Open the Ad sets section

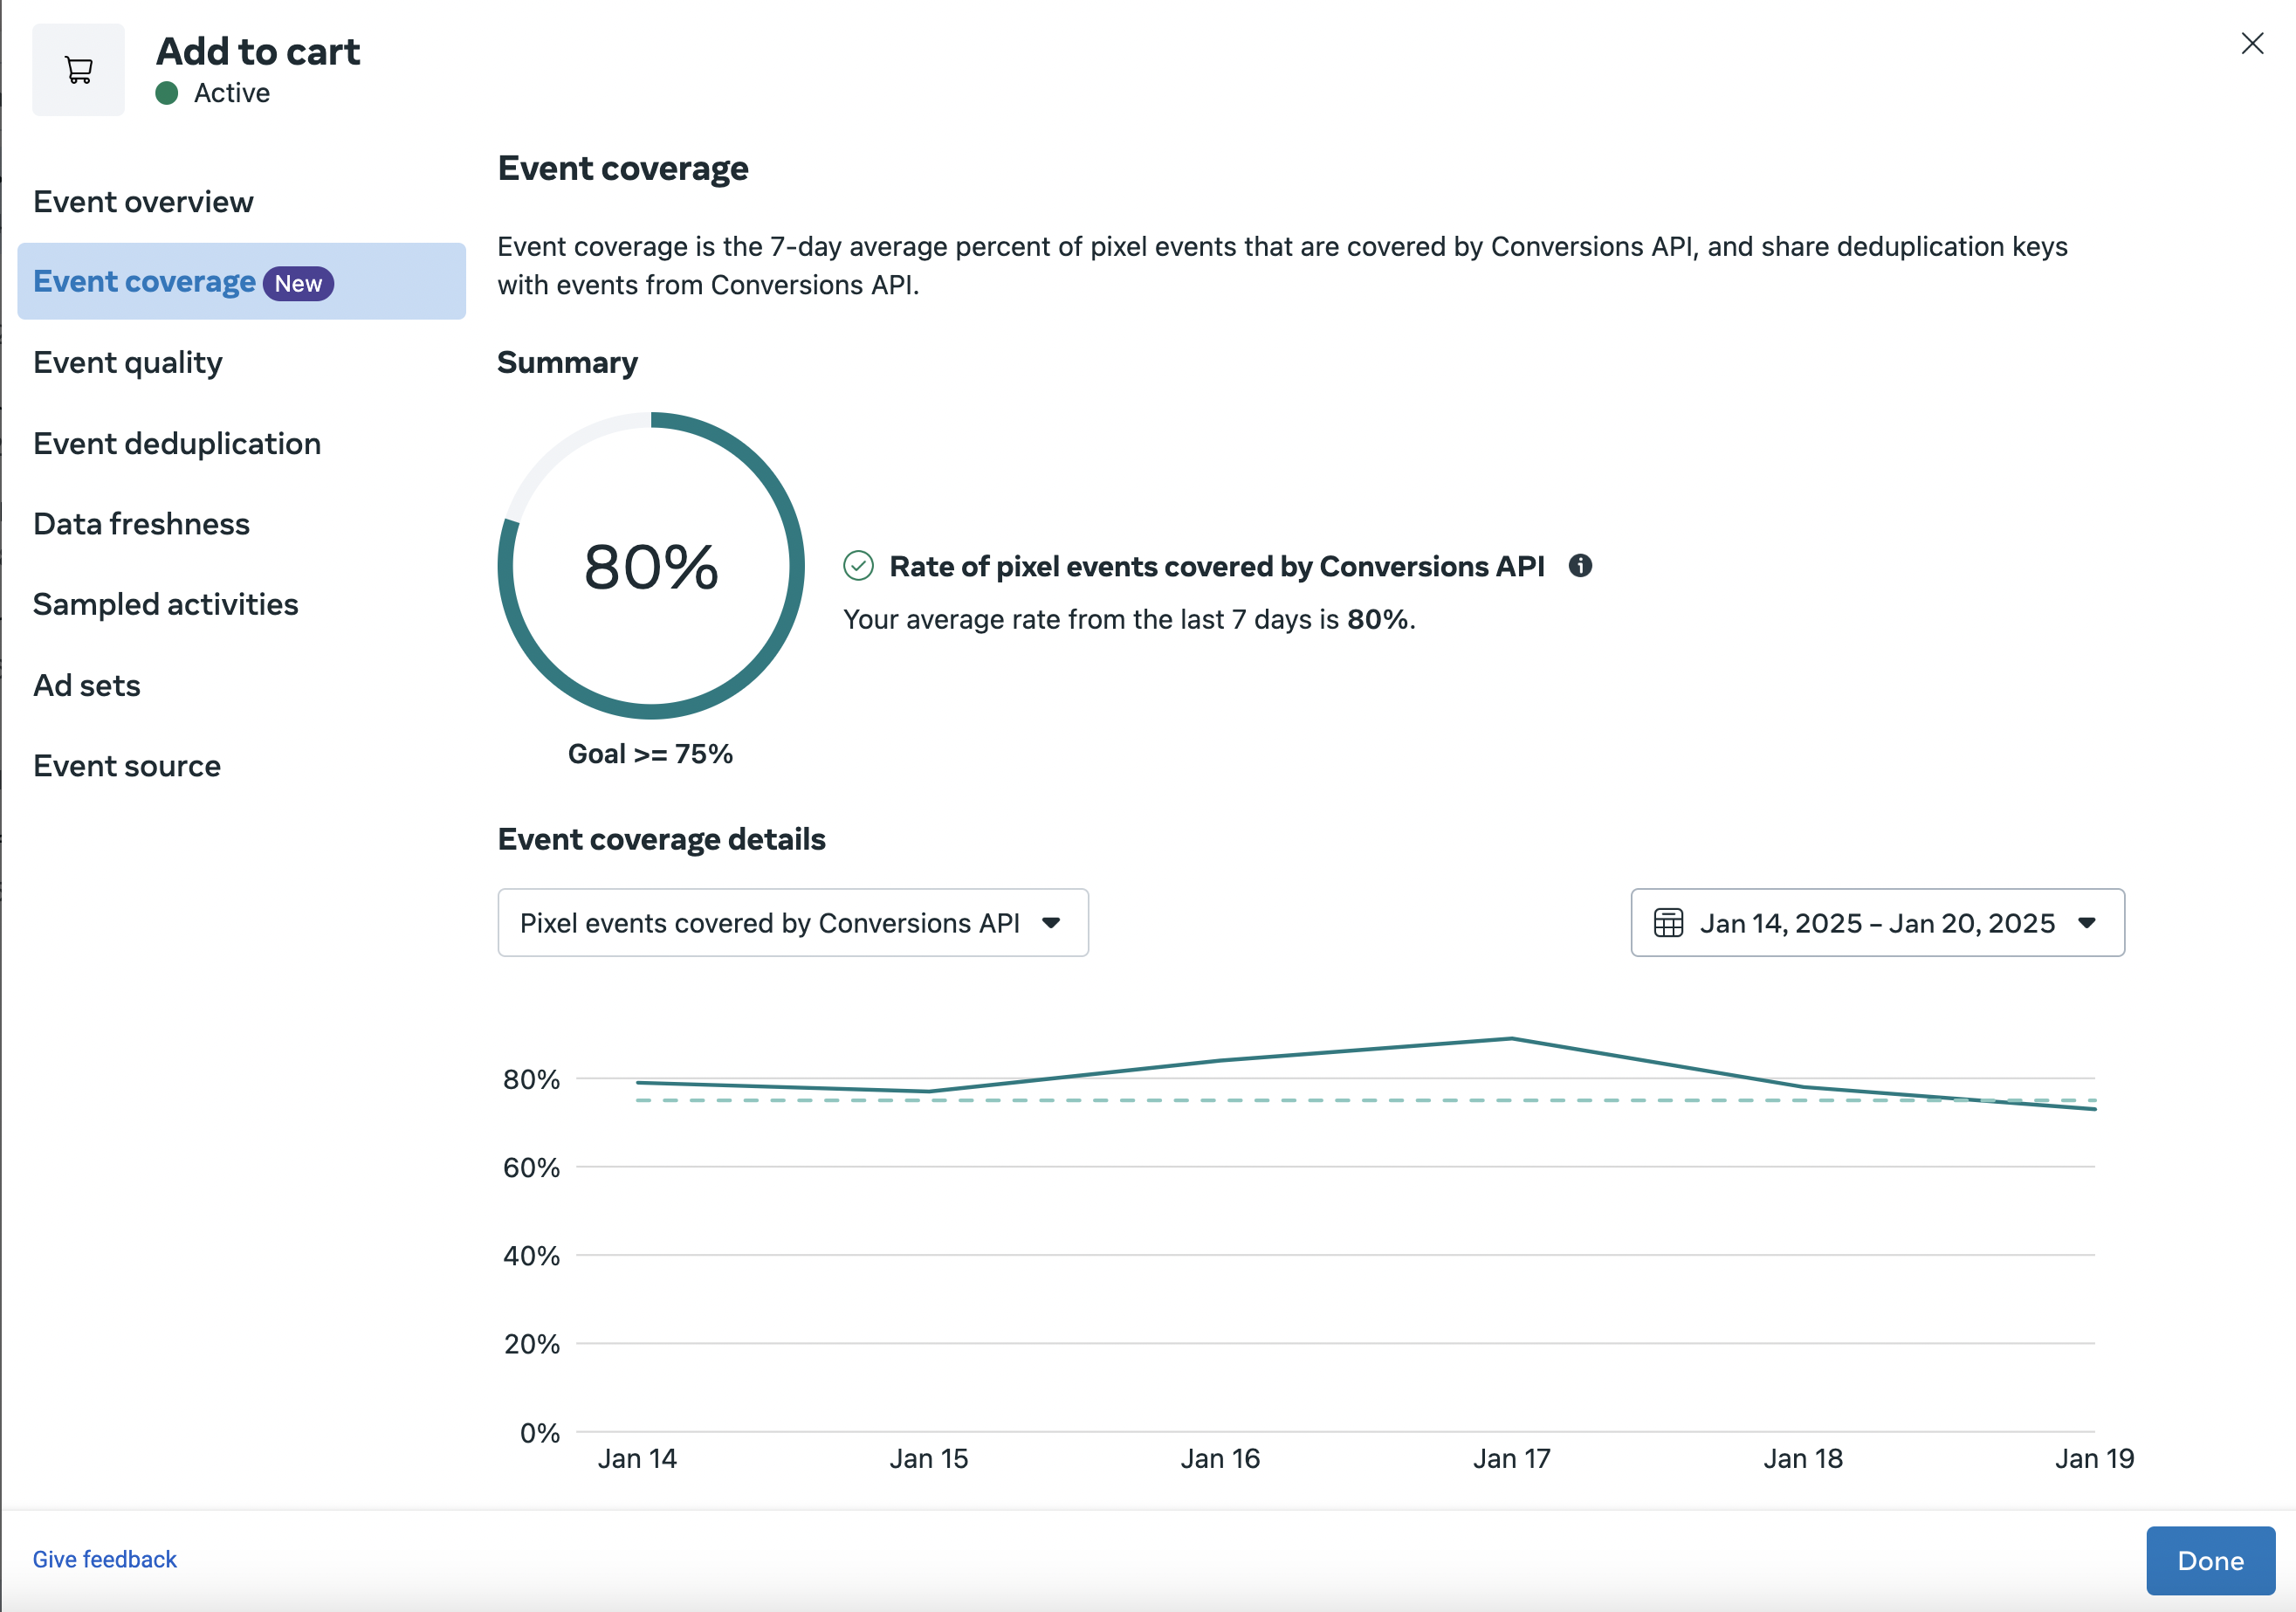(x=87, y=685)
